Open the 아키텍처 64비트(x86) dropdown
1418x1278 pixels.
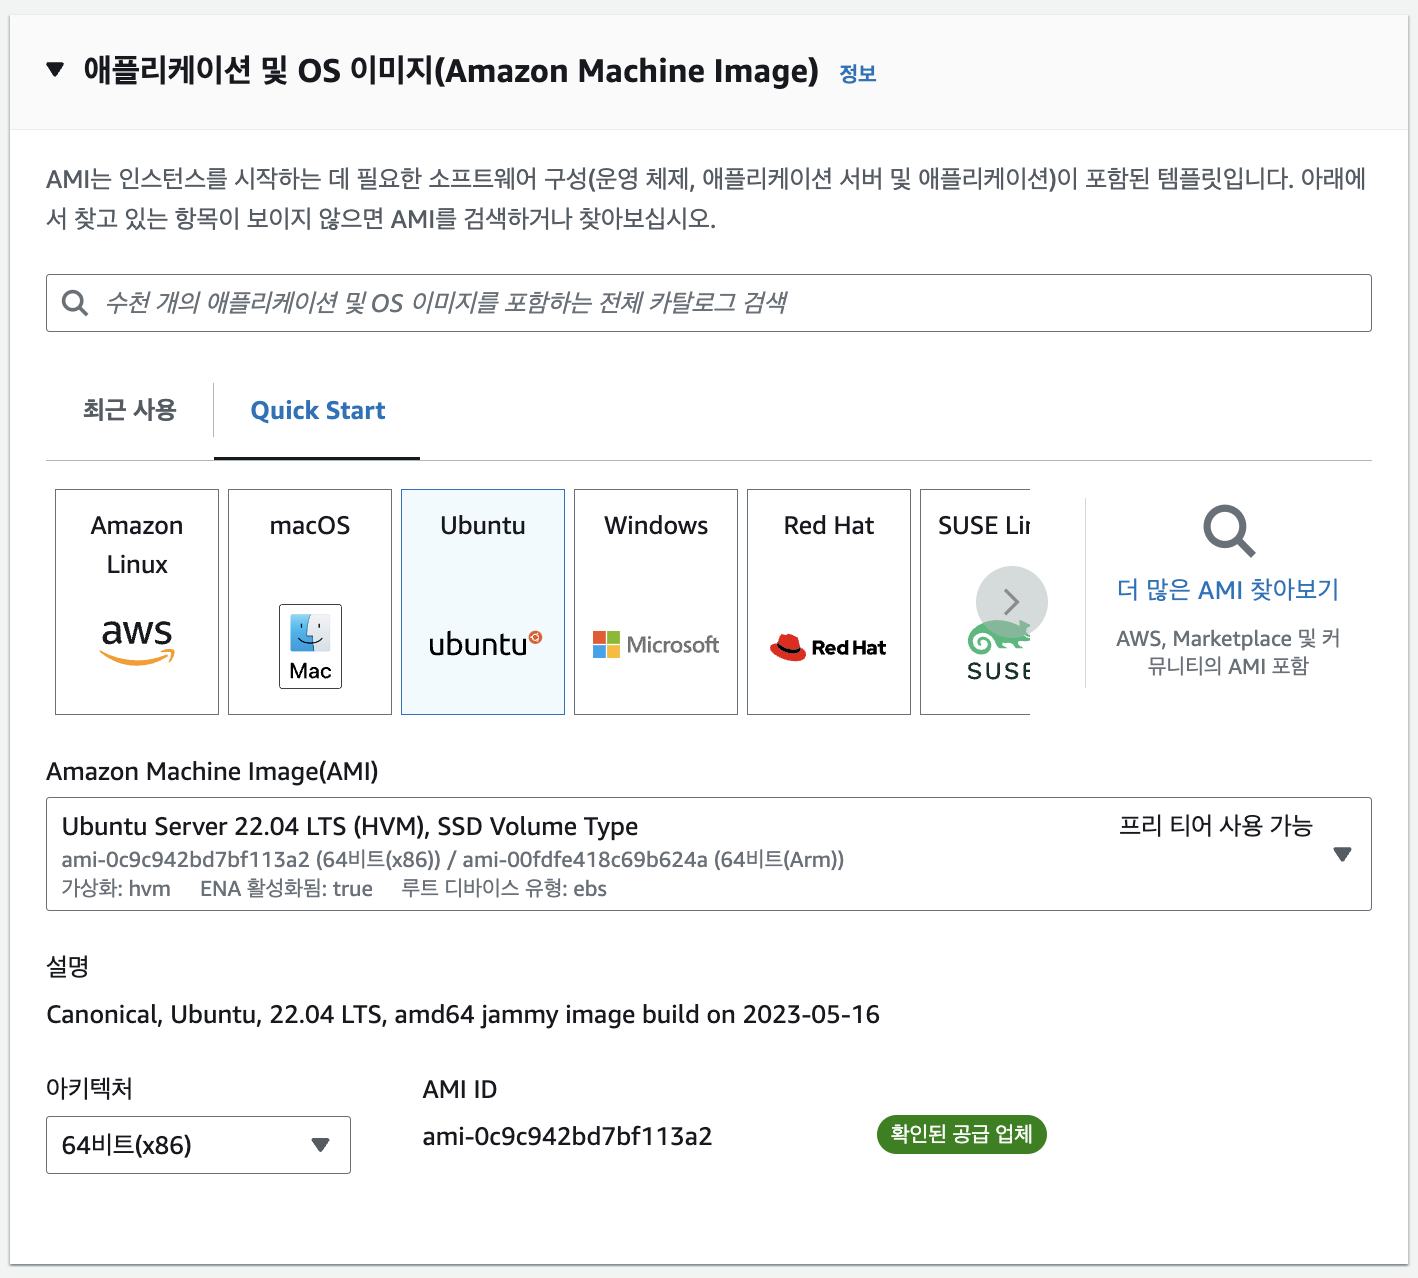point(198,1145)
